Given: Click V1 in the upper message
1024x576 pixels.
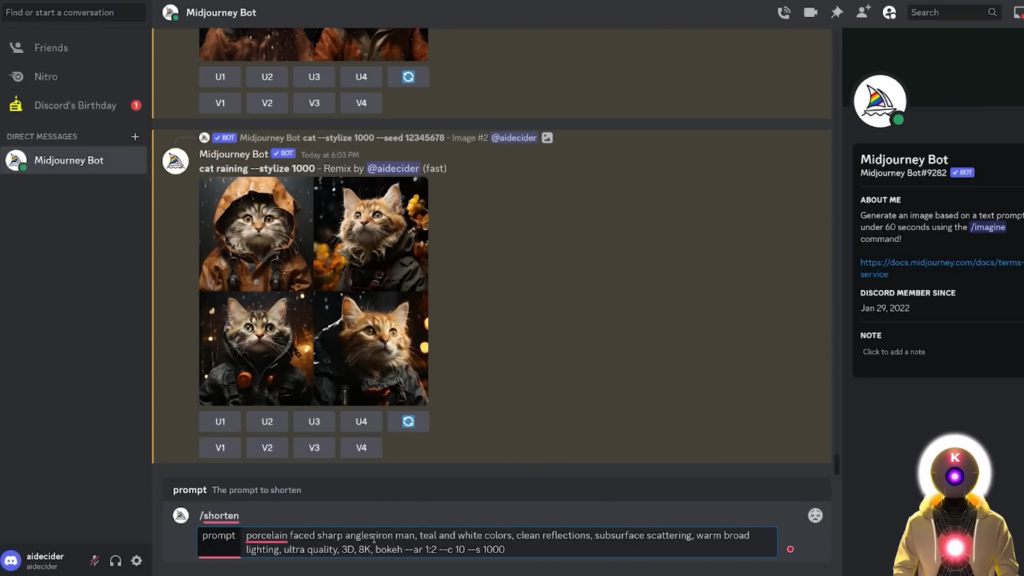Looking at the screenshot, I should [x=220, y=103].
